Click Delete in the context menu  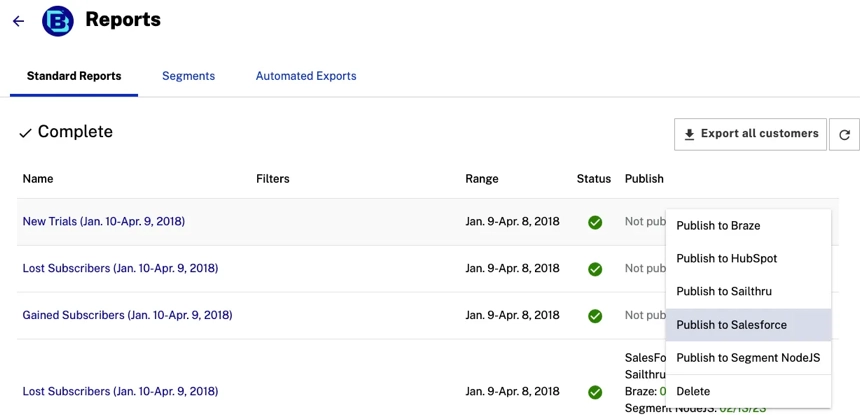(x=693, y=392)
